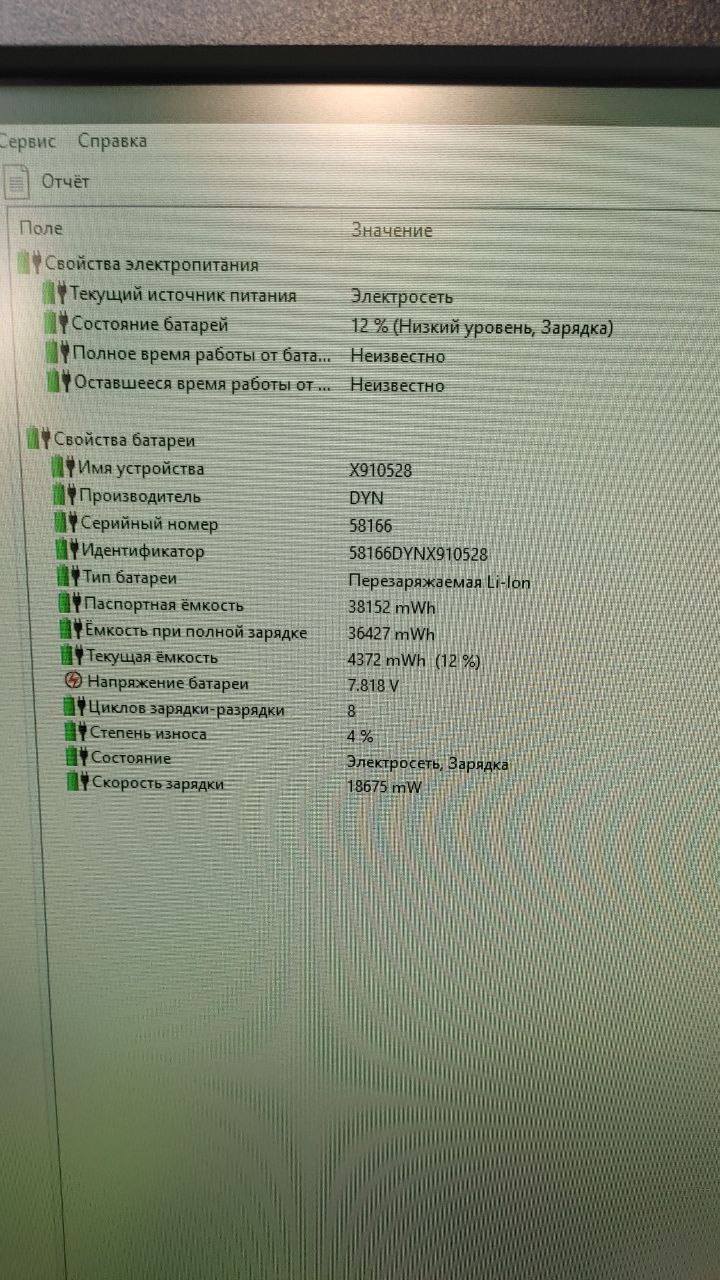Click the charge rate value 18675 mW

384,788
